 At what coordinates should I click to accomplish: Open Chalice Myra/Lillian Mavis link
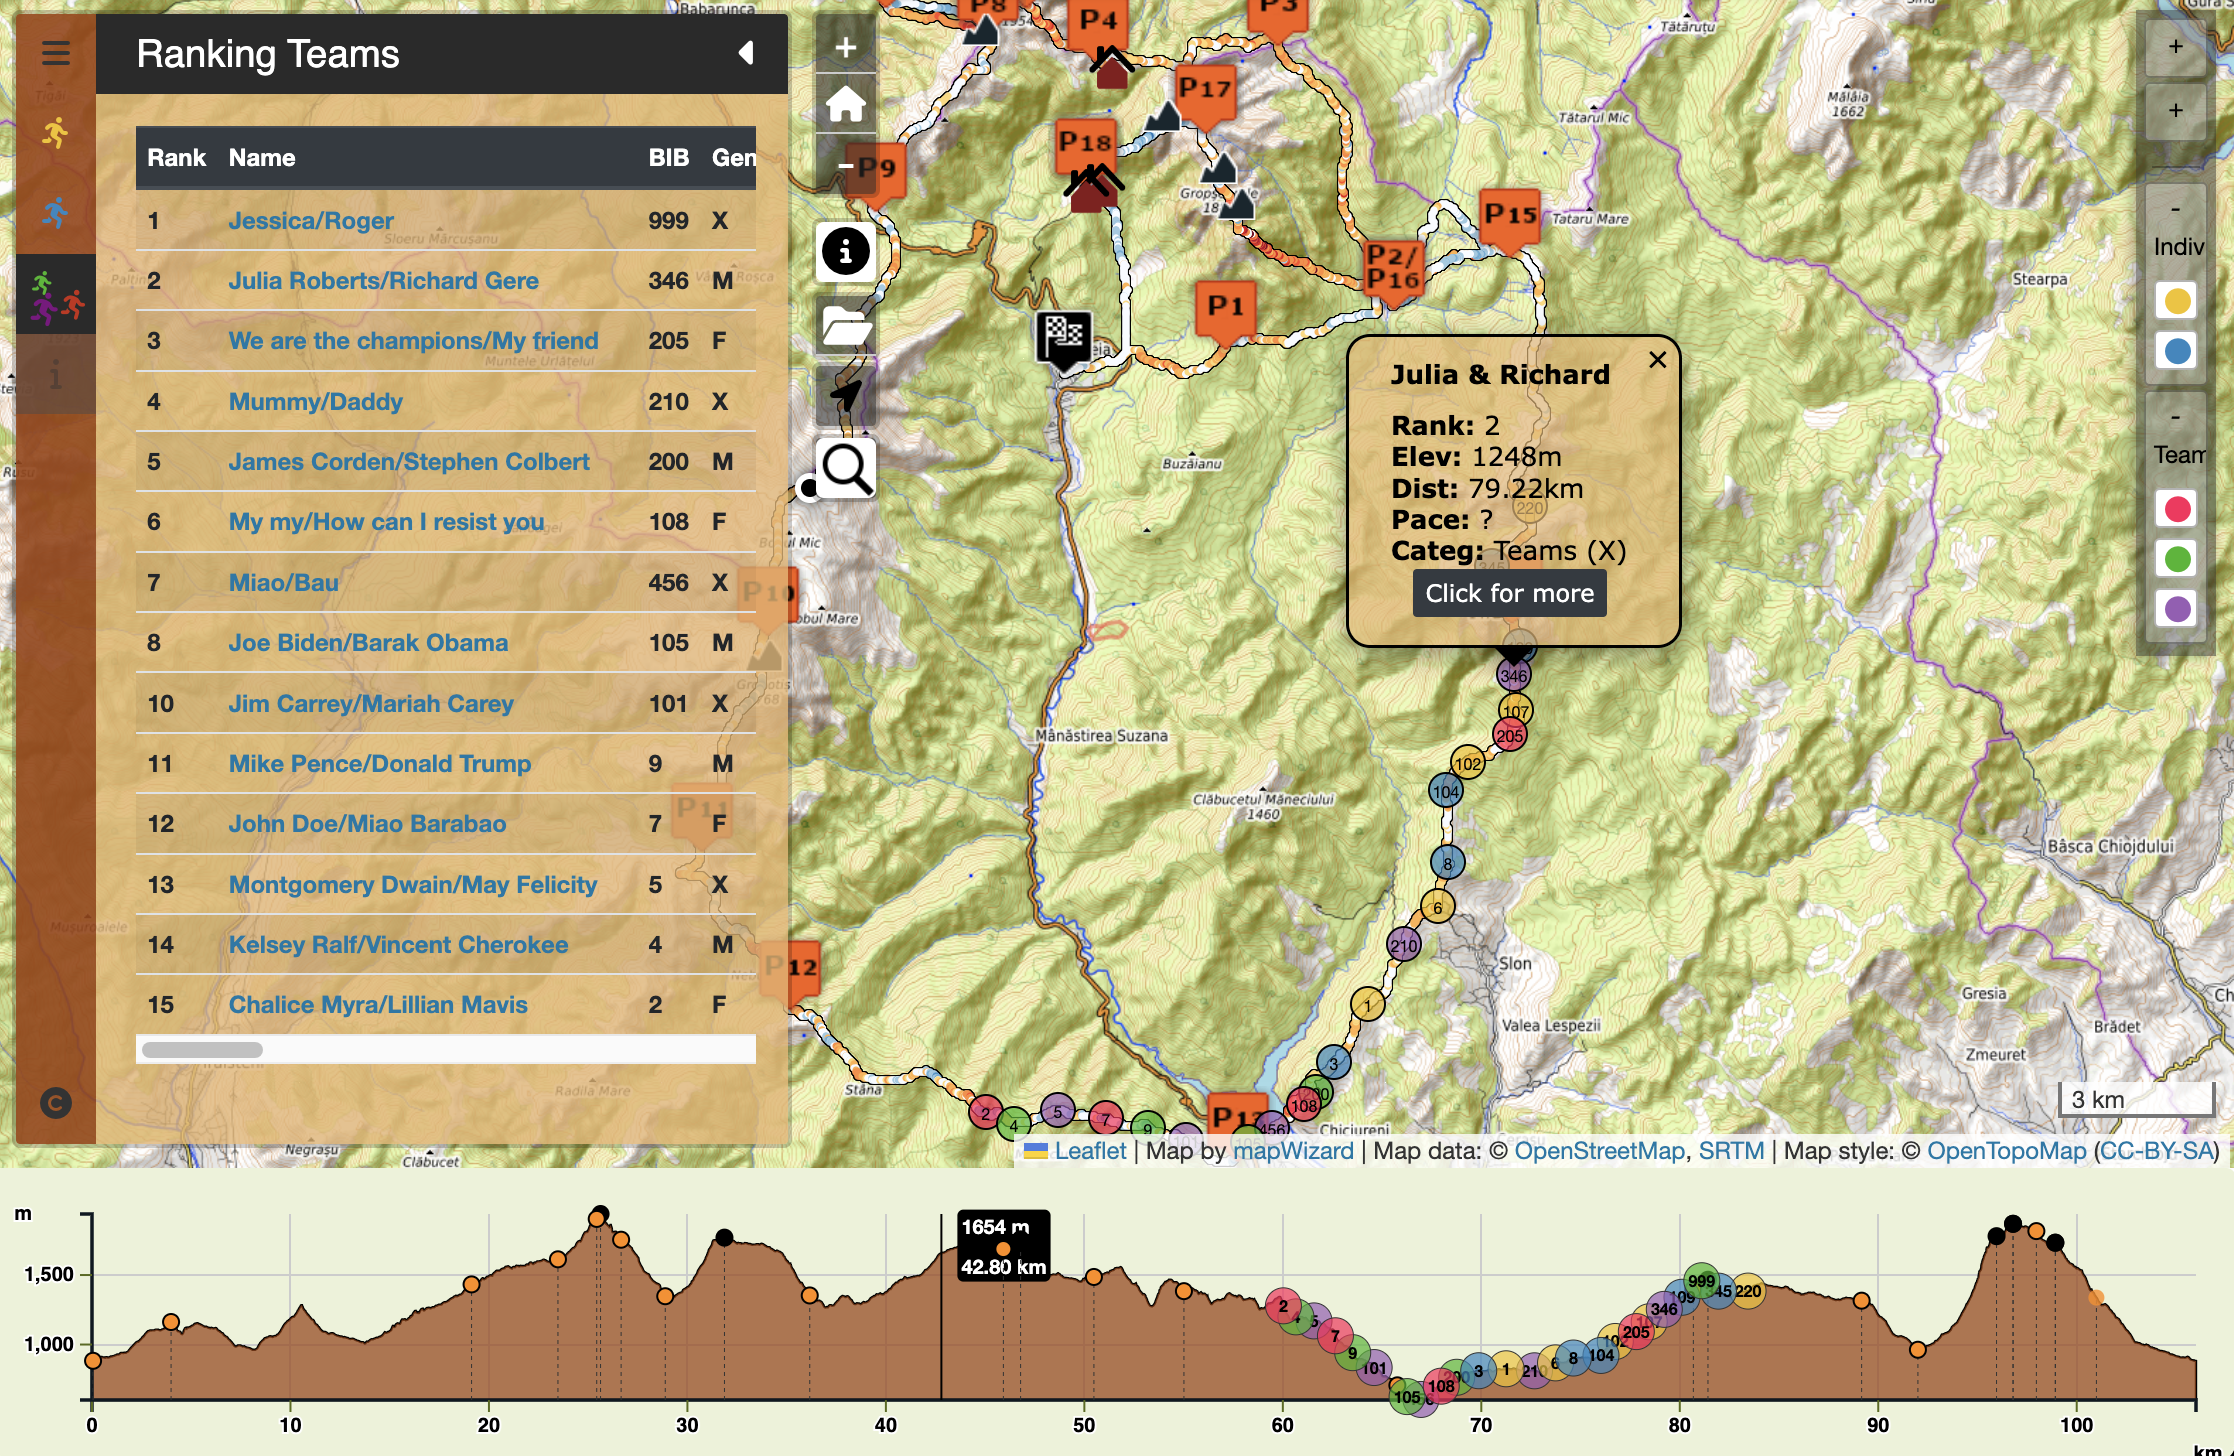point(378,1005)
